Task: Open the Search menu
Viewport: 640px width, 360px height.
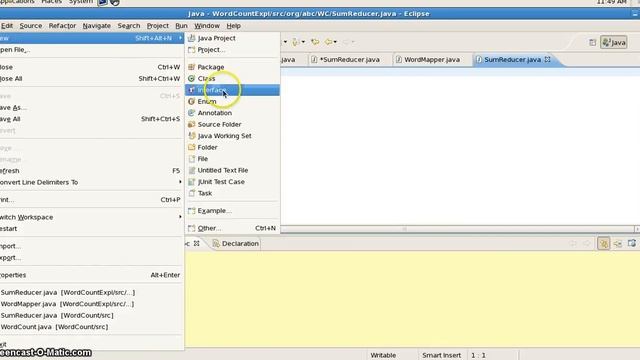Action: (129, 26)
